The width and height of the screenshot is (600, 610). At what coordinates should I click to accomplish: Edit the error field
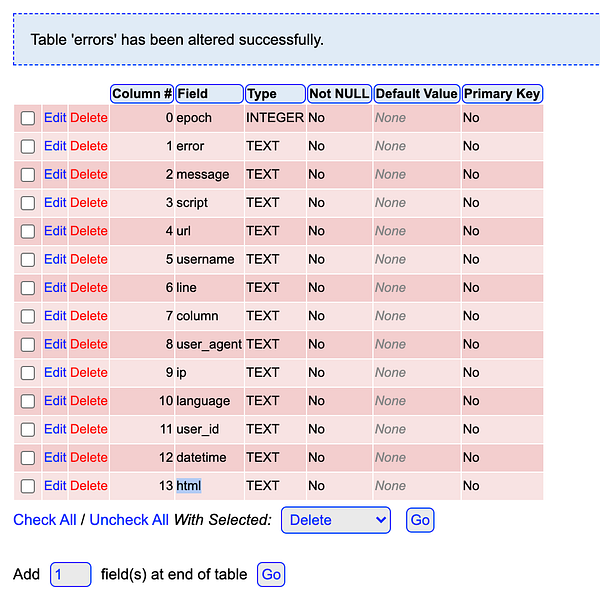[x=55, y=146]
